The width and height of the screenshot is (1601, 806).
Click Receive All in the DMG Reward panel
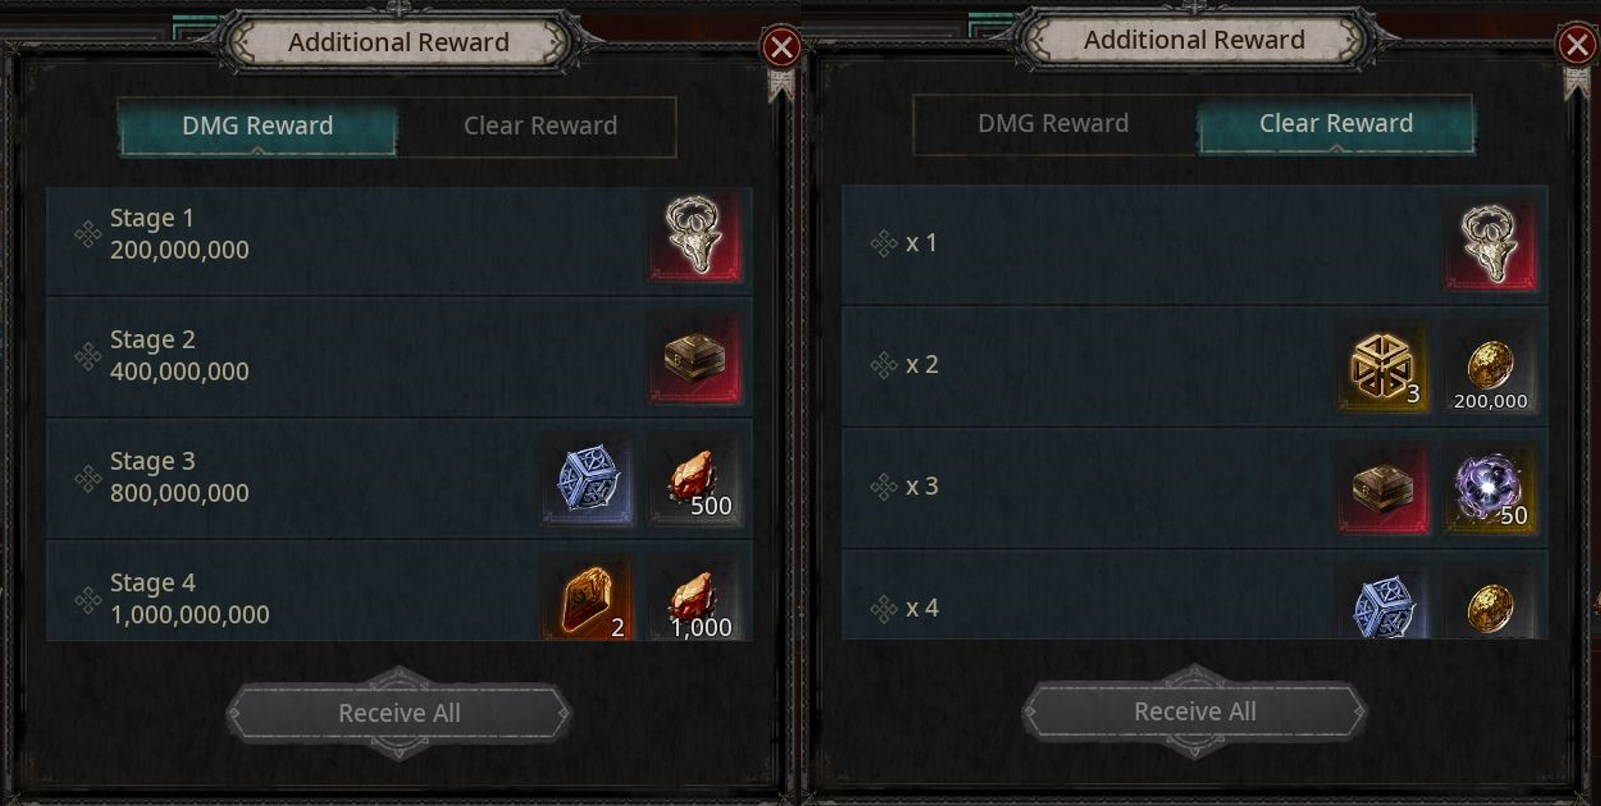(399, 713)
